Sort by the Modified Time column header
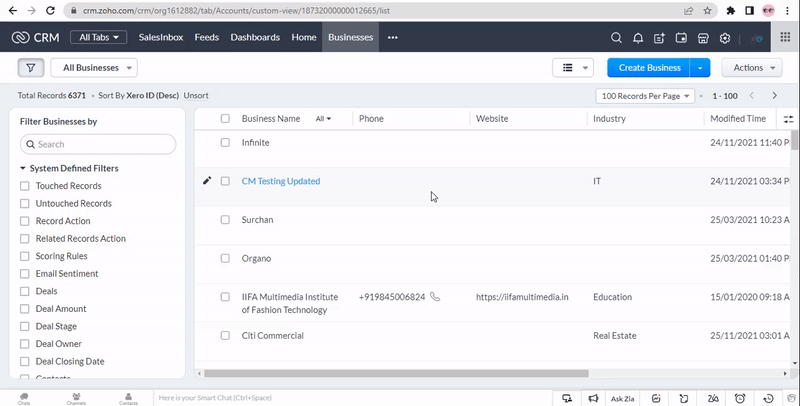This screenshot has height=406, width=800. point(738,118)
